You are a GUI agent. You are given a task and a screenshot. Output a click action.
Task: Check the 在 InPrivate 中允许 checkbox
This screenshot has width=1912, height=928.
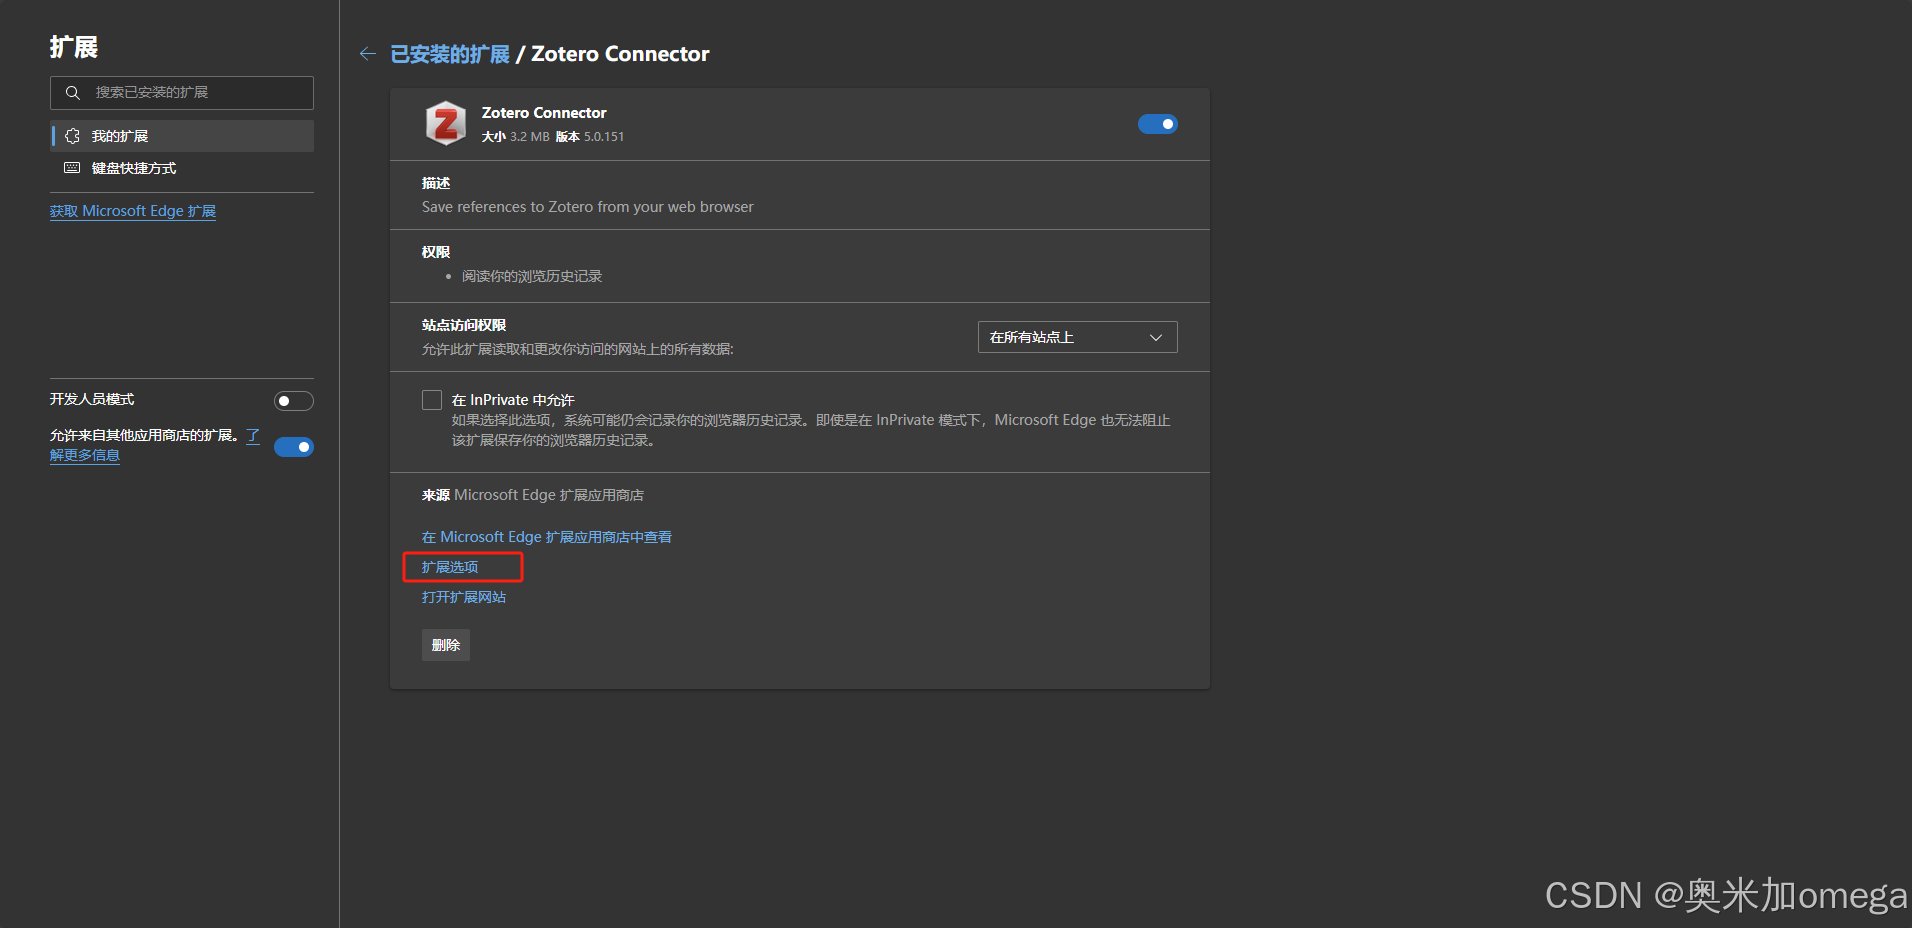click(432, 400)
